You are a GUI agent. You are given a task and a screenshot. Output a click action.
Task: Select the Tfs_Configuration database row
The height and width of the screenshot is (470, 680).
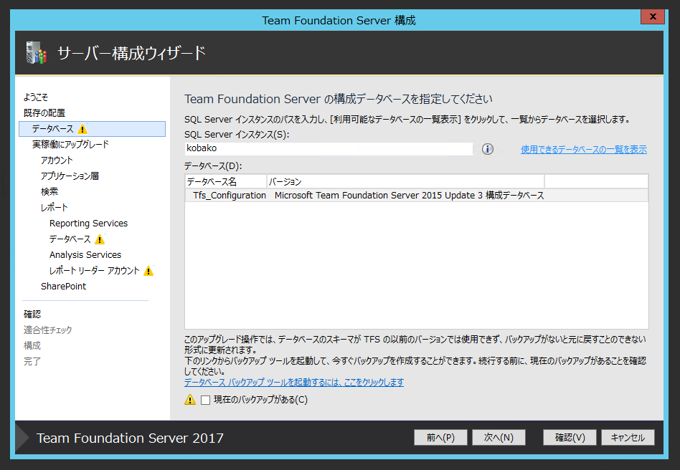pyautogui.click(x=416, y=196)
